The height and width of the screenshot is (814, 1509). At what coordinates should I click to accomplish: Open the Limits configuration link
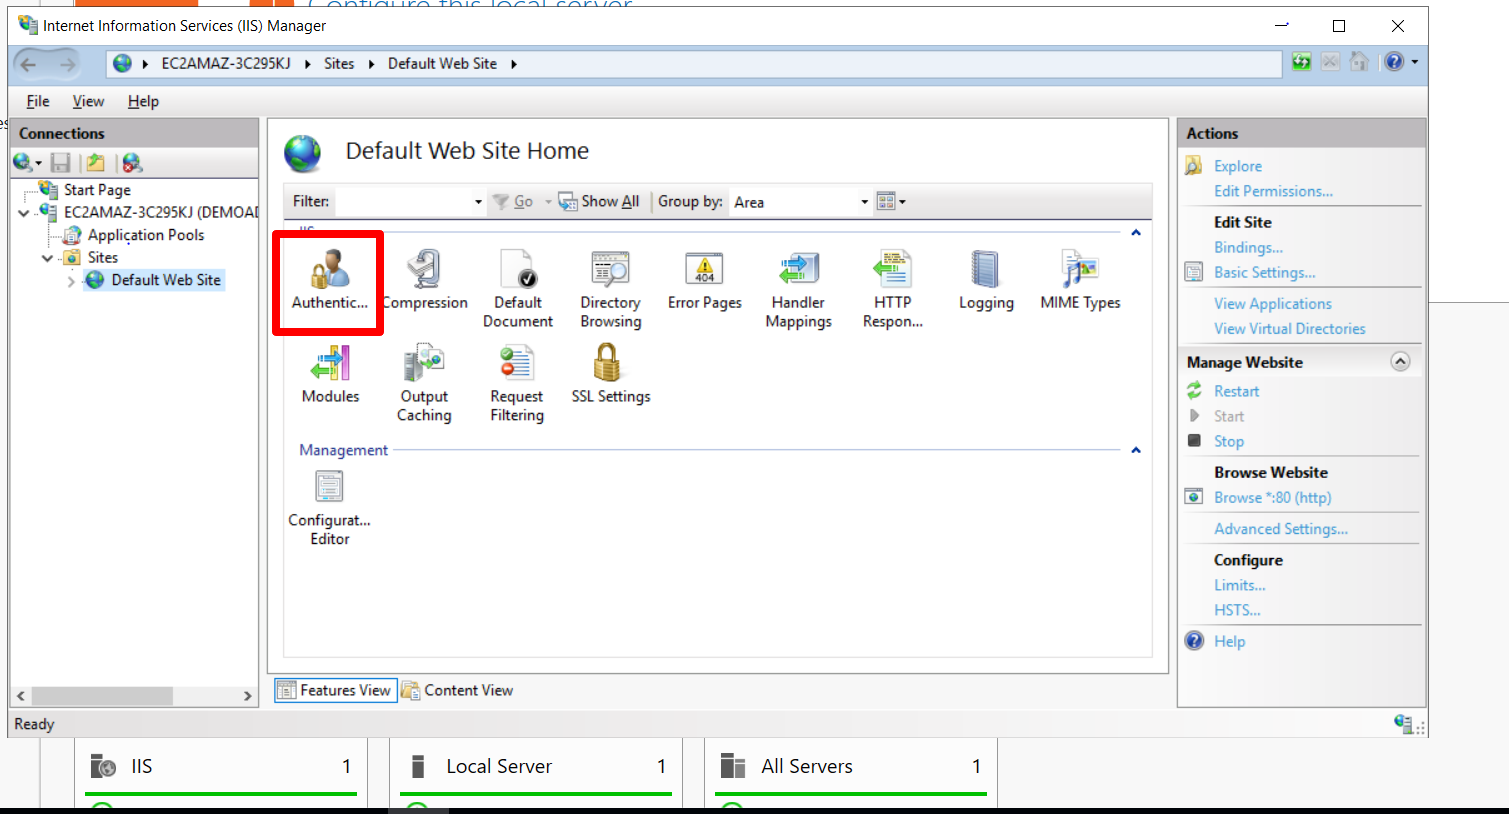point(1239,585)
